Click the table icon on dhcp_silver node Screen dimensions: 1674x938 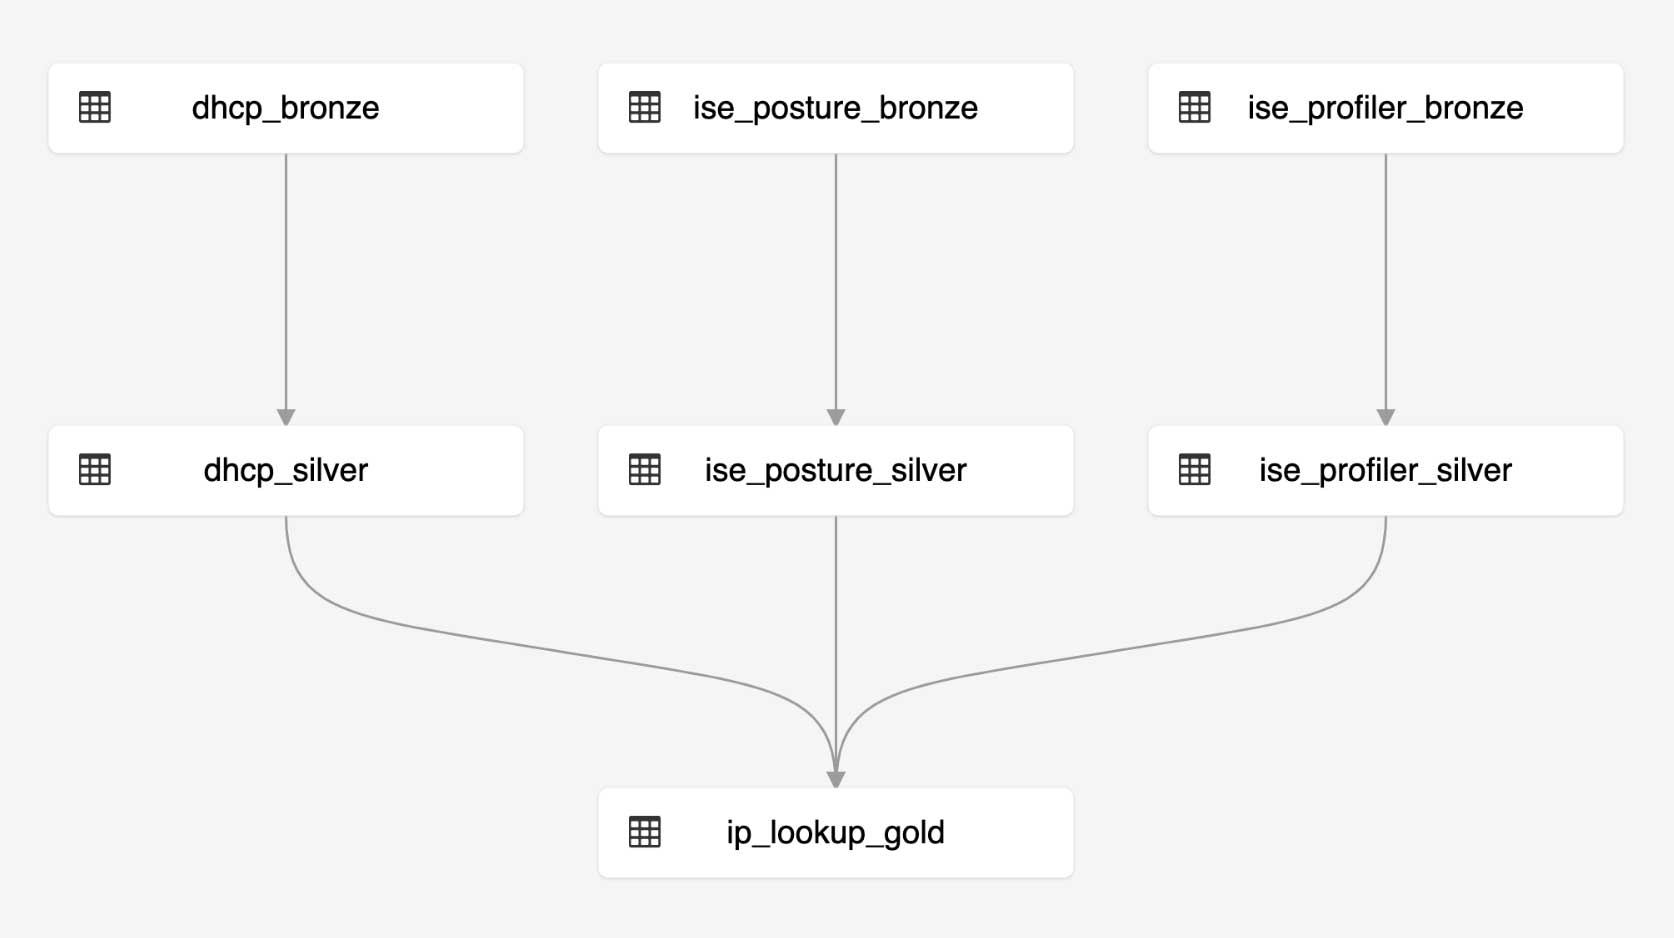coord(95,470)
